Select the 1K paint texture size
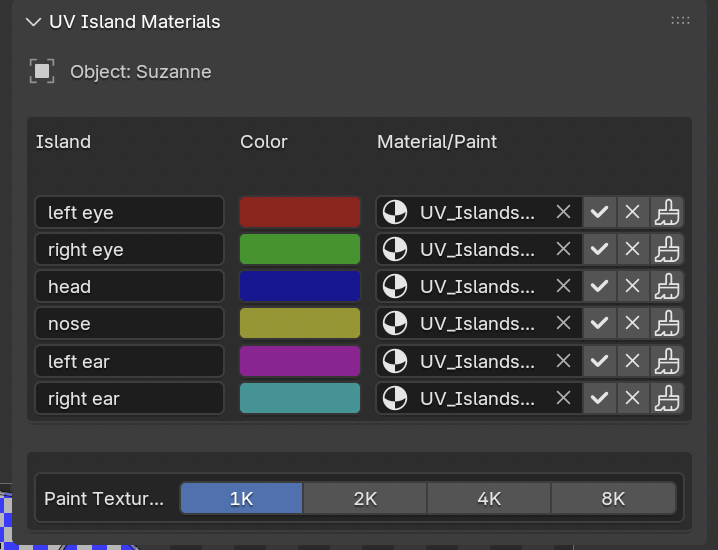Screen dimensions: 718x550 (x=242, y=499)
